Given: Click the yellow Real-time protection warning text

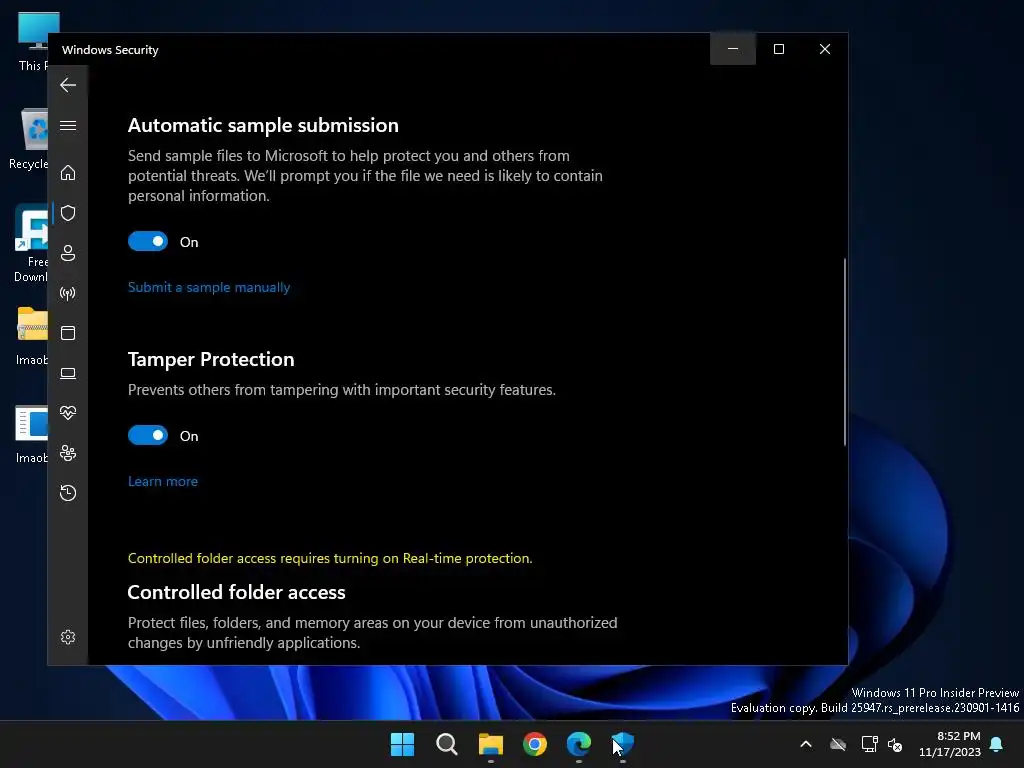Looking at the screenshot, I should [x=330, y=558].
